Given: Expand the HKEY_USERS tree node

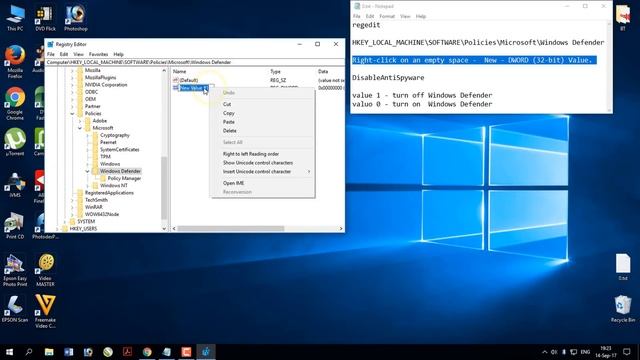Looking at the screenshot, I should (58, 229).
